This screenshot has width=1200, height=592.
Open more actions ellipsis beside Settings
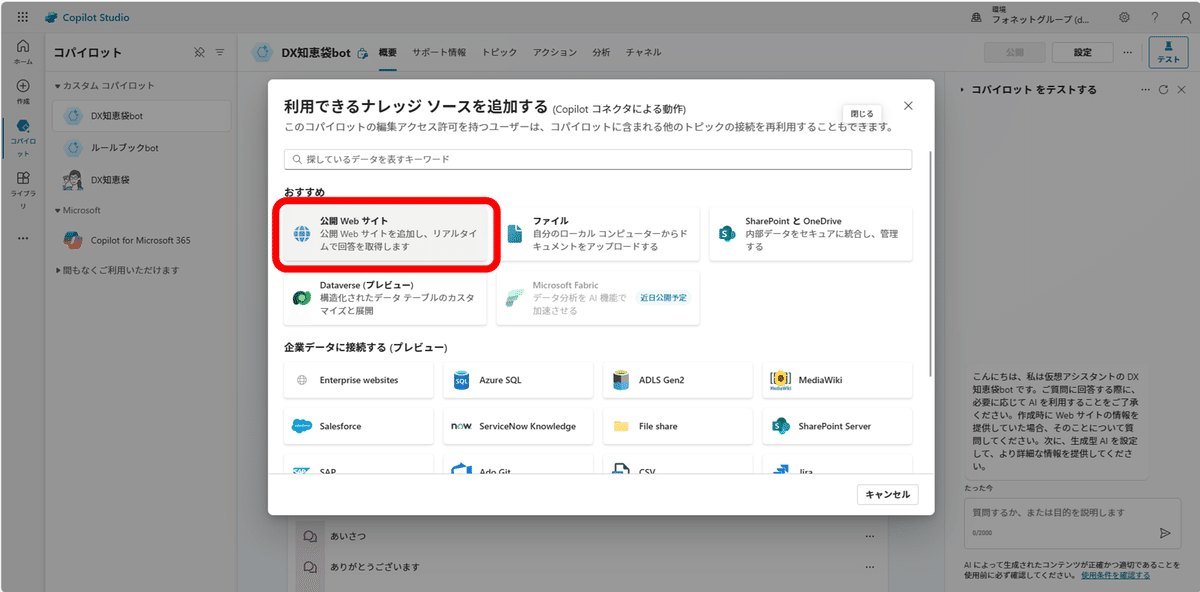tap(1127, 52)
